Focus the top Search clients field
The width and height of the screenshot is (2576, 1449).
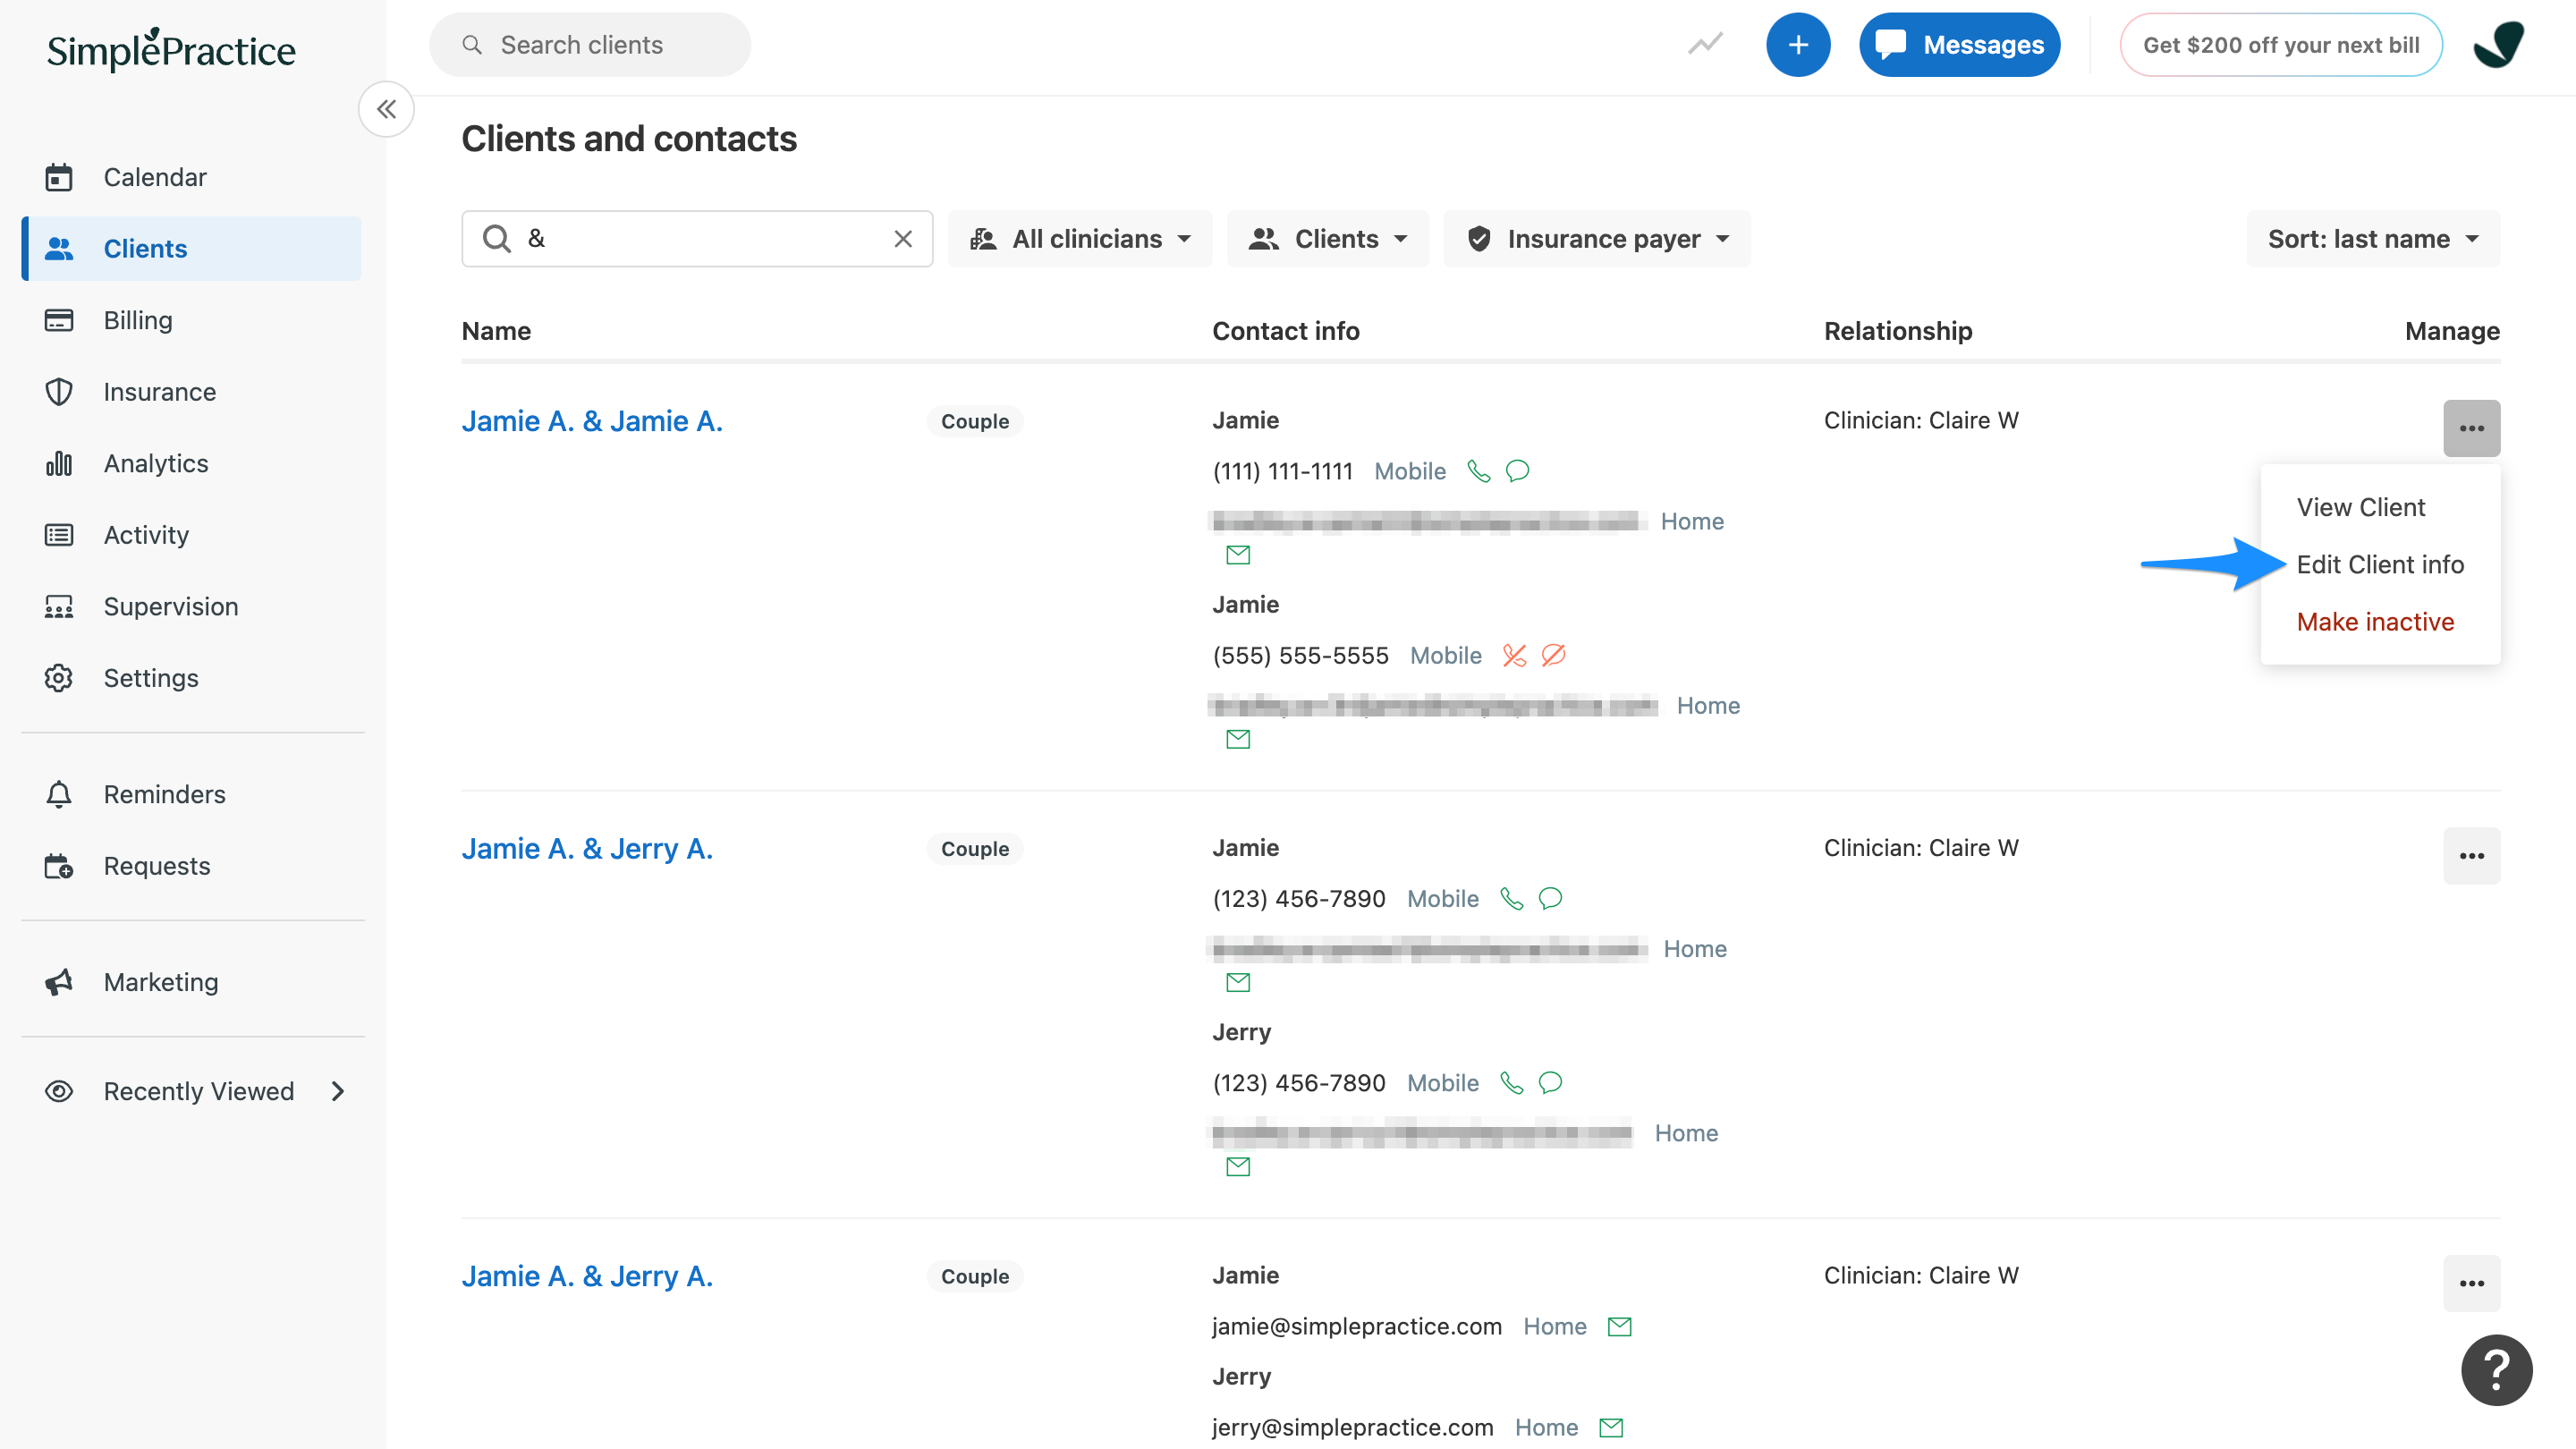pos(590,45)
